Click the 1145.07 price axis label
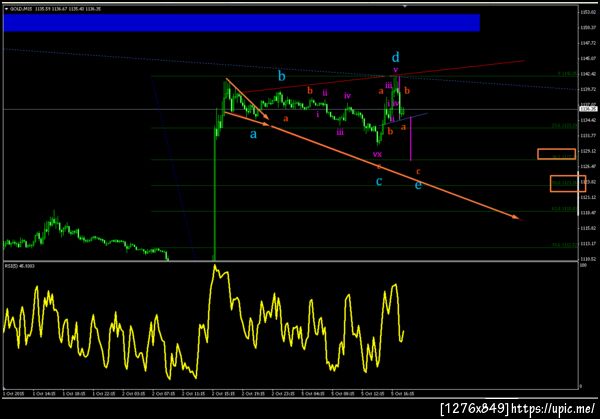This screenshot has width=600, height=419. click(x=588, y=59)
